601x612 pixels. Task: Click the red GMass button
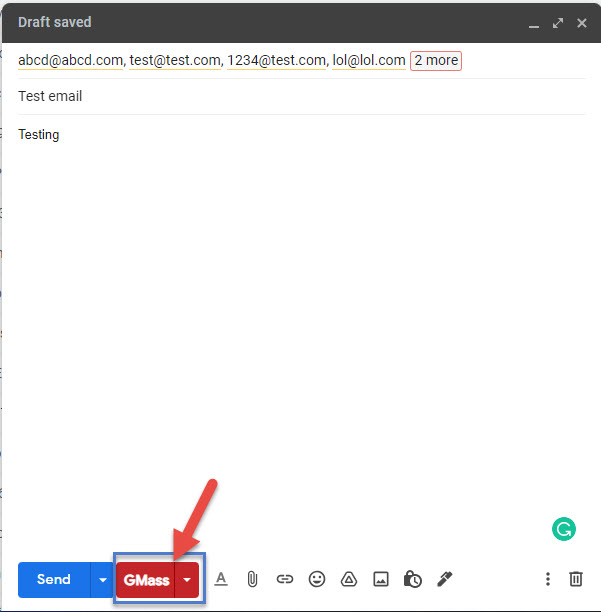coord(146,580)
